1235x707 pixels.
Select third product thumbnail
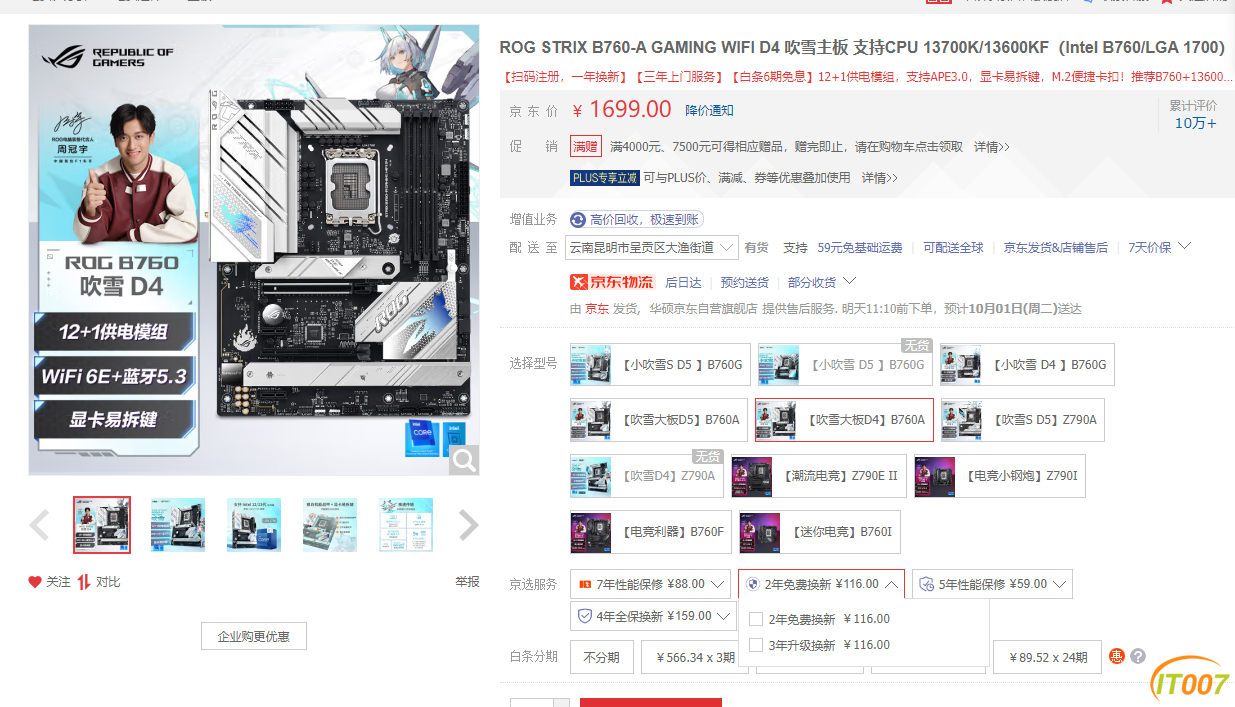(x=254, y=525)
